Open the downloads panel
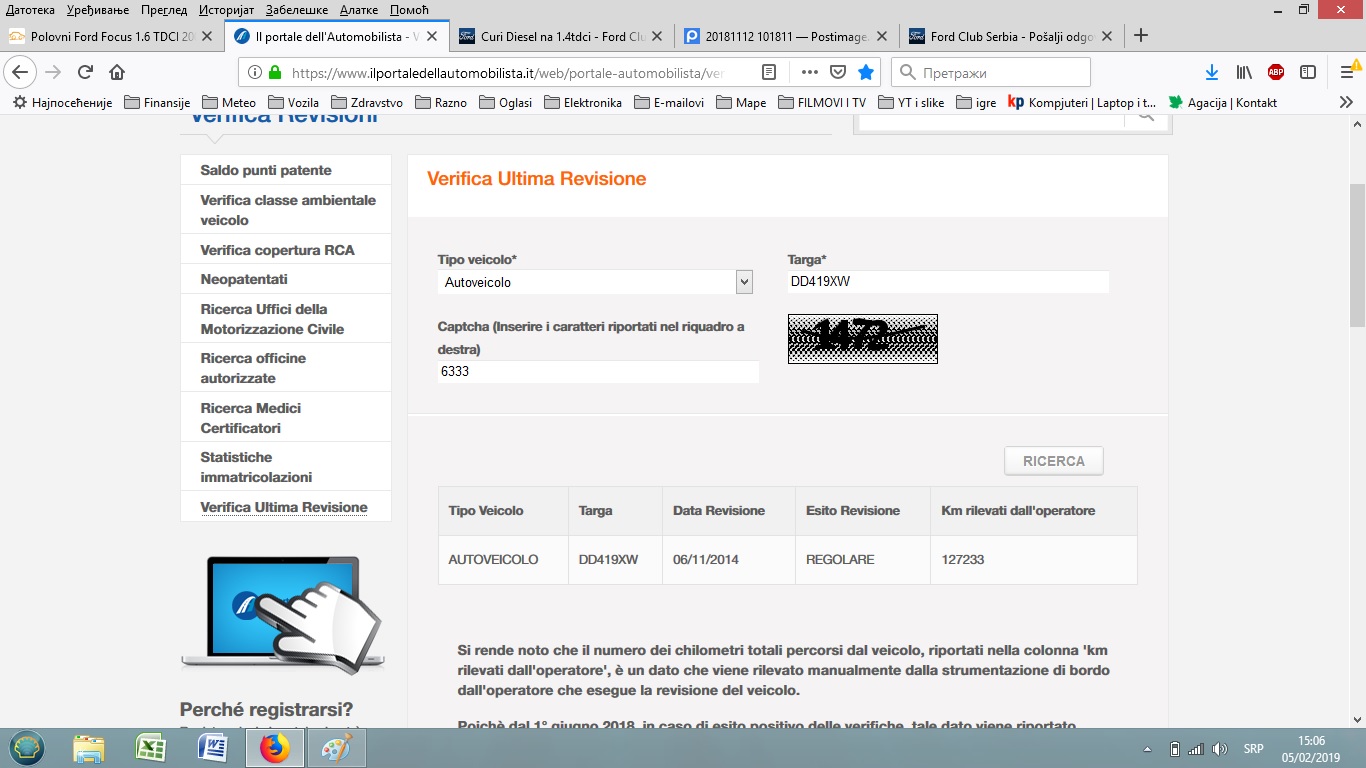1366x768 pixels. coord(1212,72)
